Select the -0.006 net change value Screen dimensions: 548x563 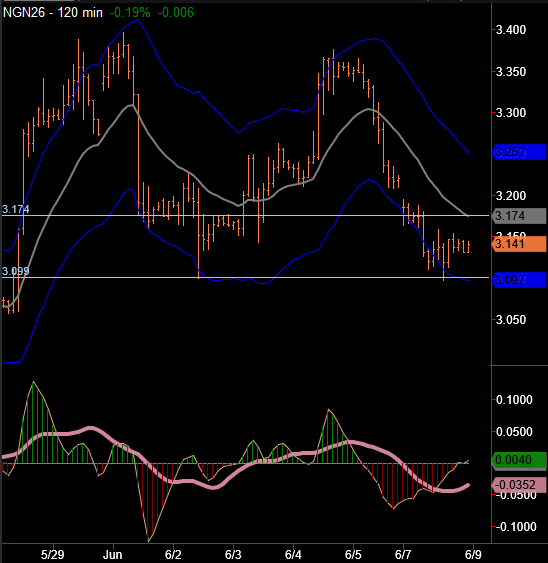click(x=176, y=13)
